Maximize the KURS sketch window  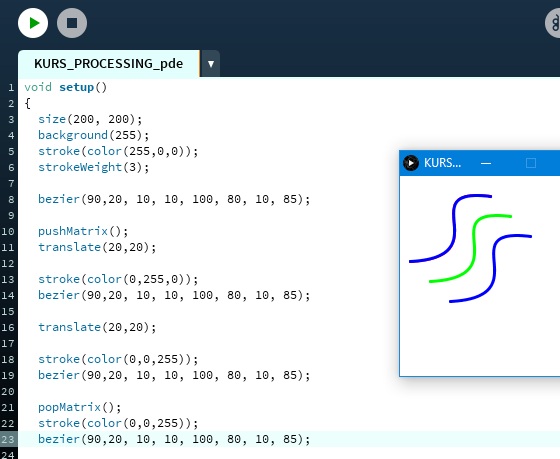pos(531,163)
